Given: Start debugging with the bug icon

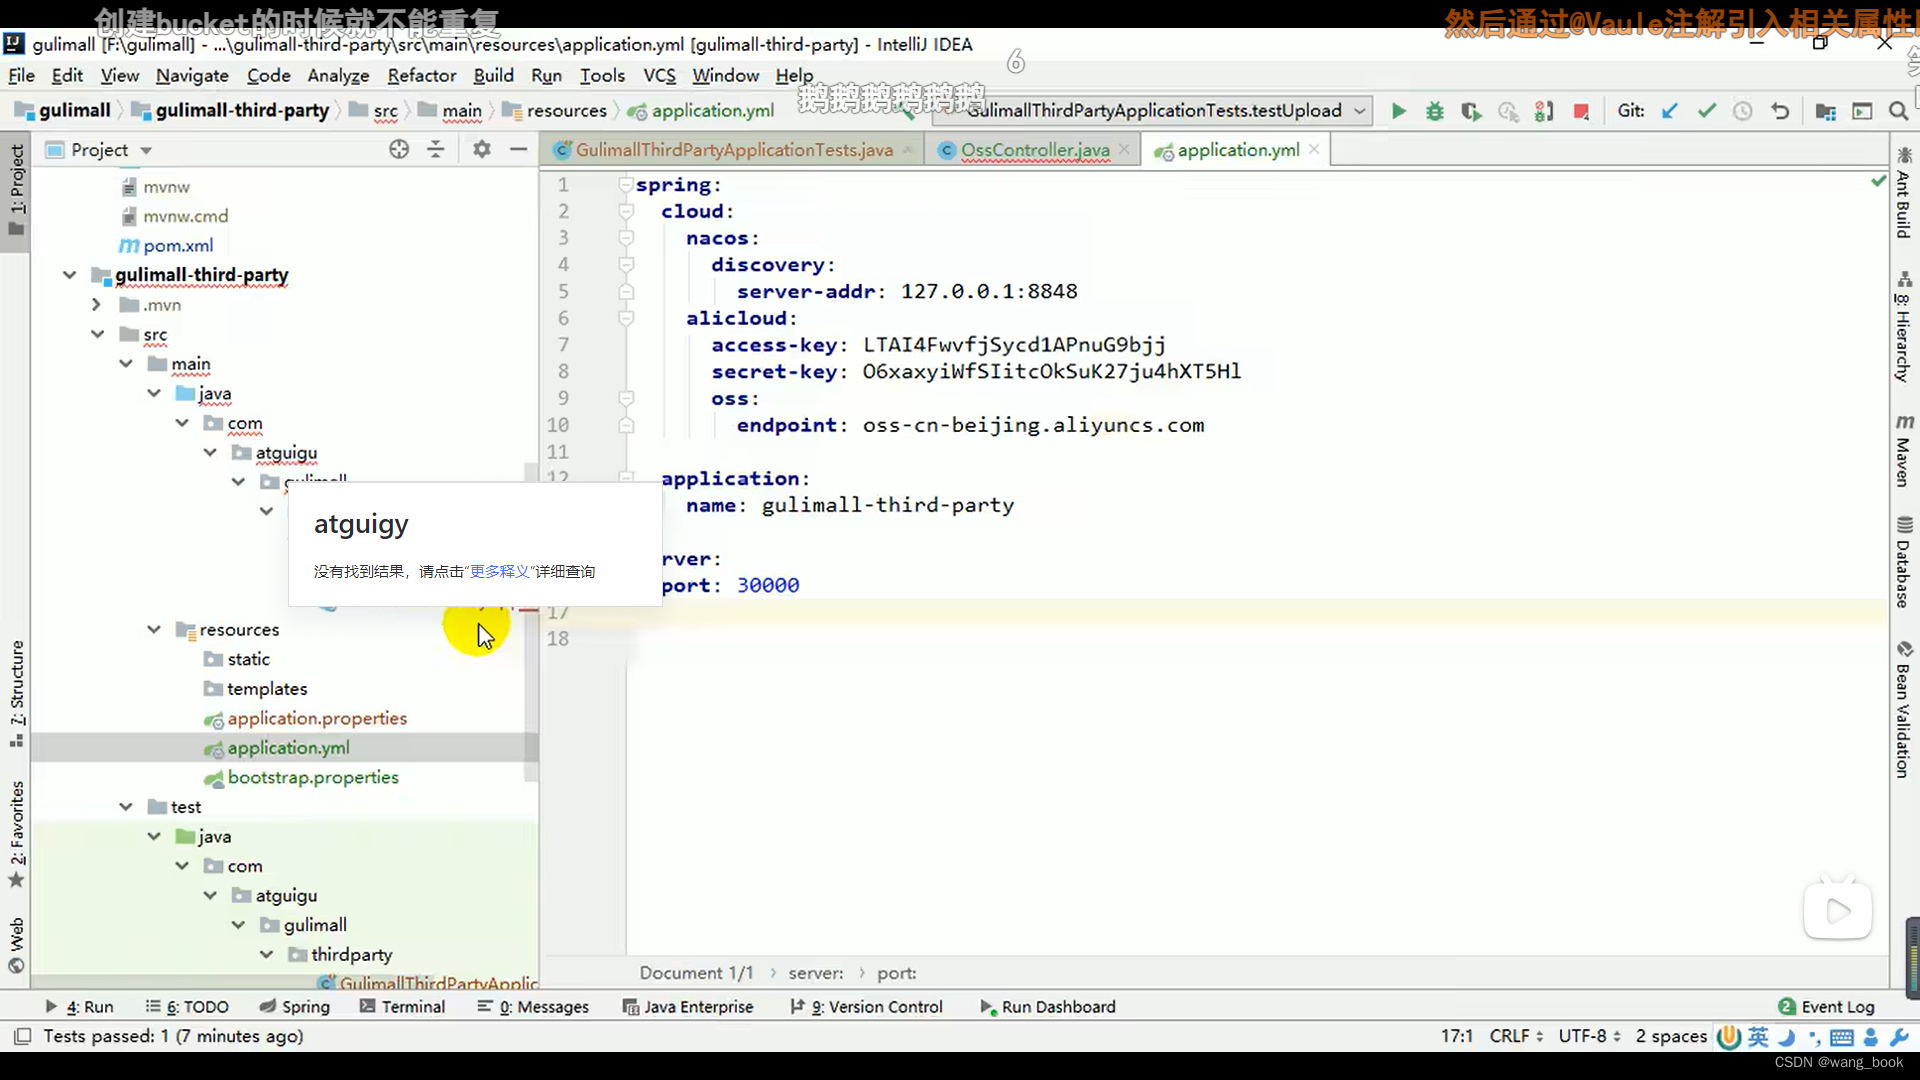Looking at the screenshot, I should (x=1435, y=111).
